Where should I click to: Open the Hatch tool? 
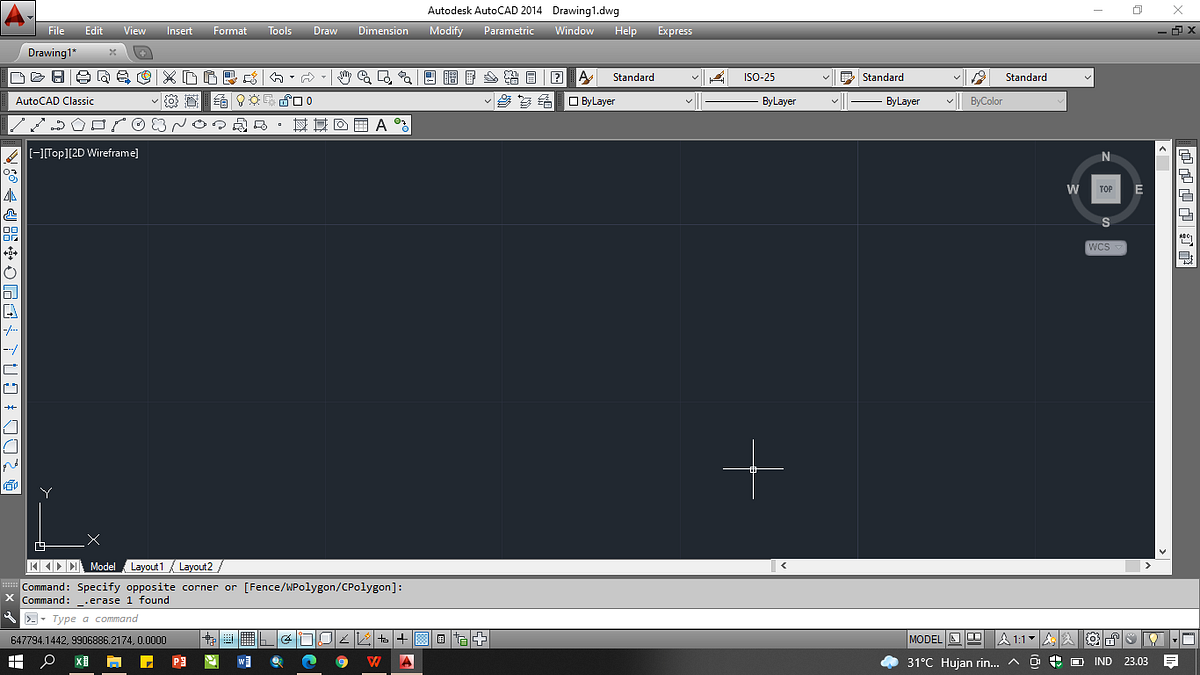click(298, 124)
